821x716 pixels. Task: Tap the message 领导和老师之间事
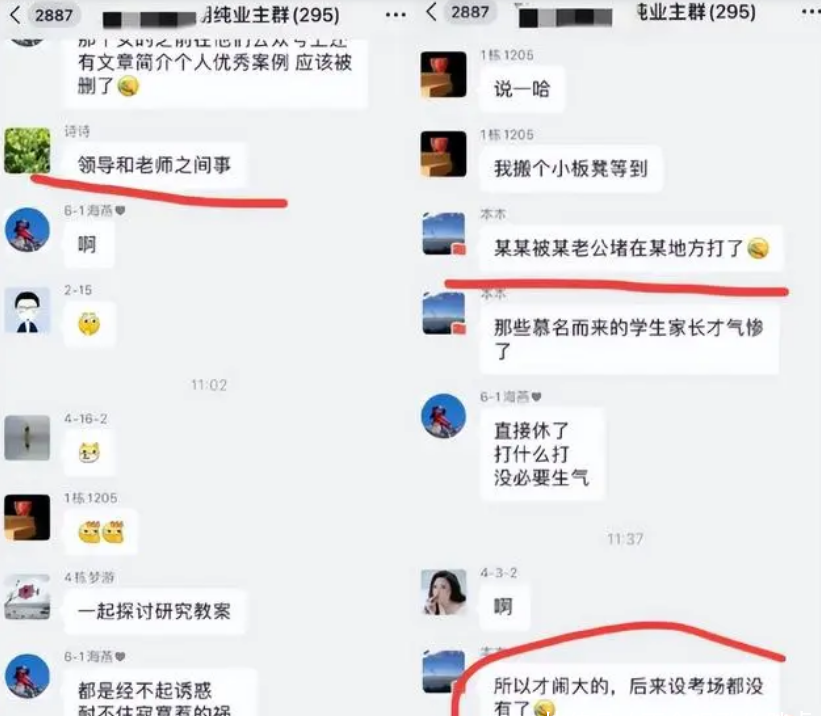154,165
